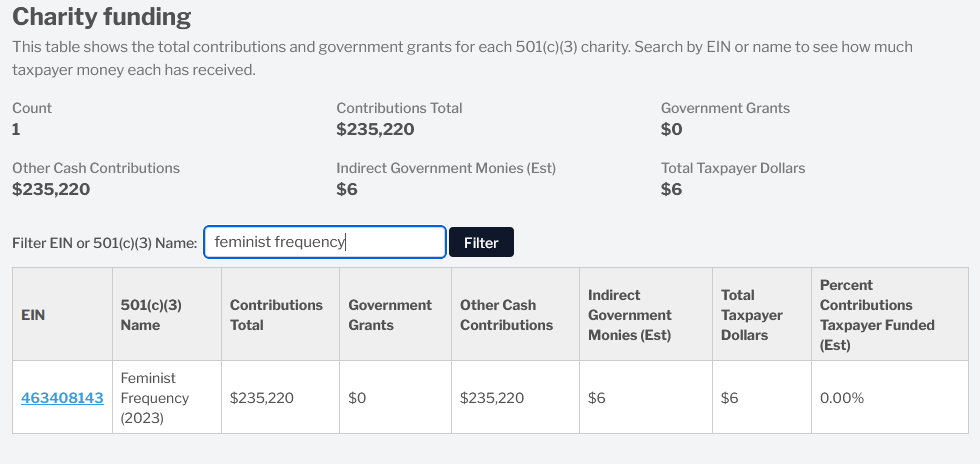This screenshot has width=980, height=464.
Task: Click the EIN column header
Action: pos(33,315)
